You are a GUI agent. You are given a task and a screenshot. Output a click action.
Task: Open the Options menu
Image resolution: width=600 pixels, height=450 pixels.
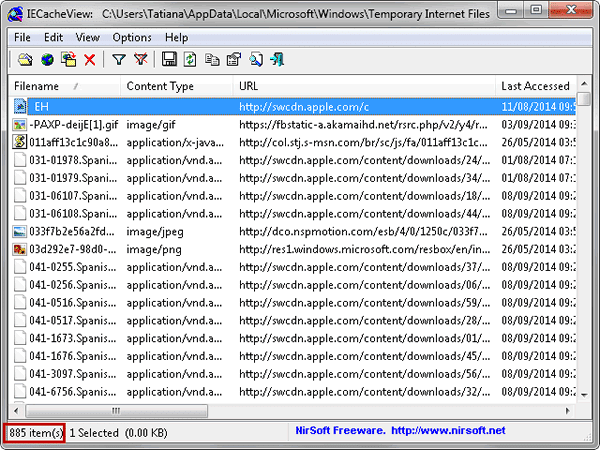pyautogui.click(x=132, y=38)
